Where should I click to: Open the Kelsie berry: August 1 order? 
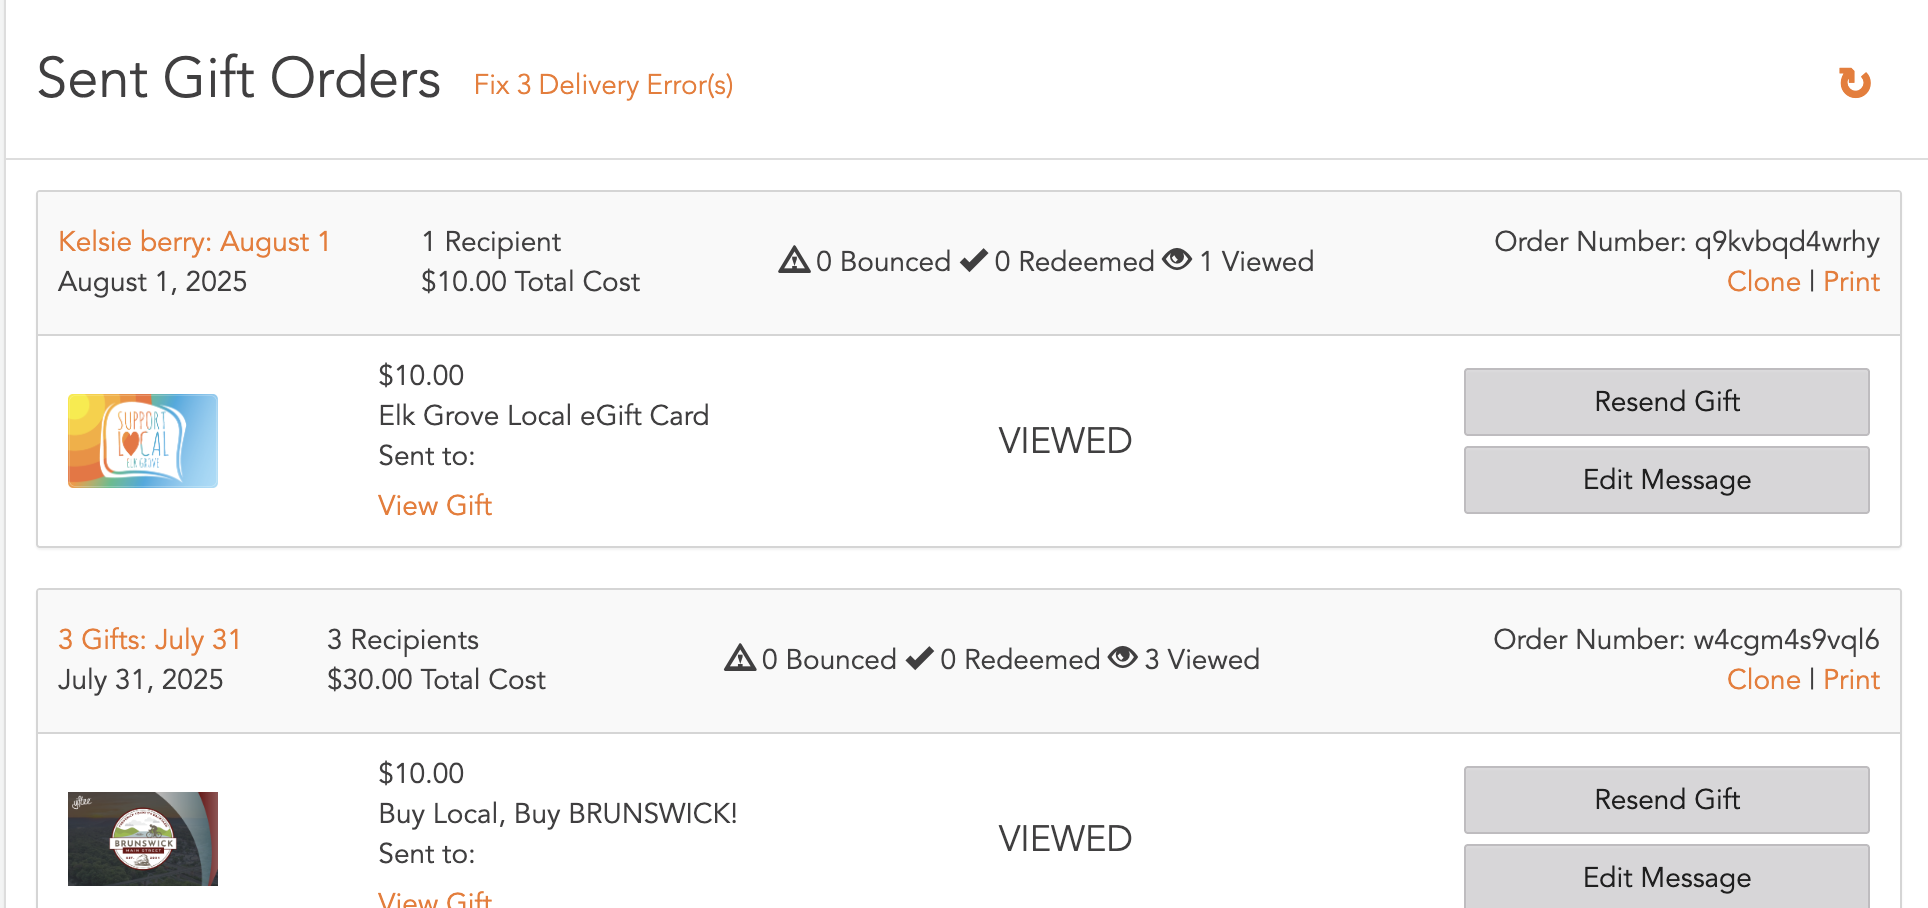(x=194, y=242)
